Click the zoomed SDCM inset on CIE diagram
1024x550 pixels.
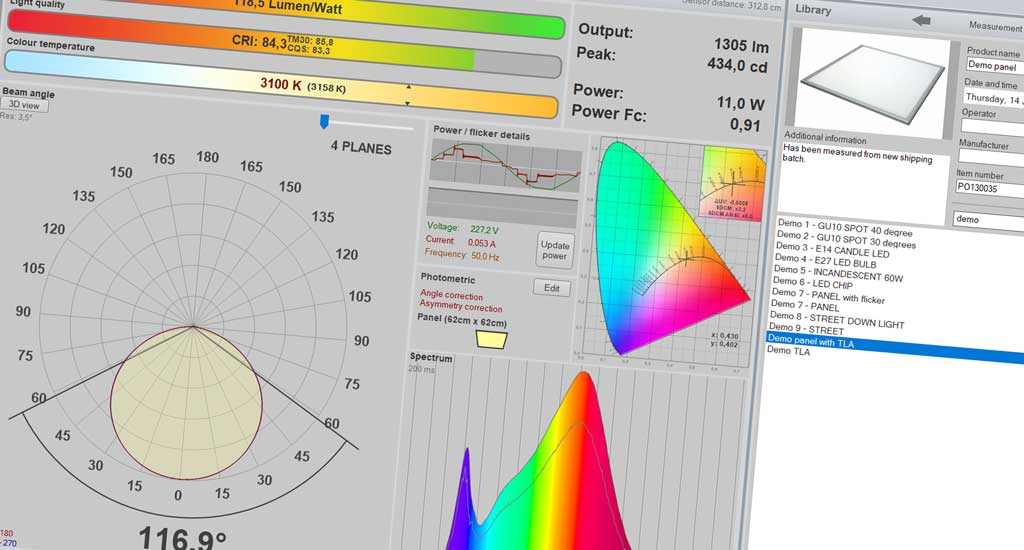click(x=731, y=184)
